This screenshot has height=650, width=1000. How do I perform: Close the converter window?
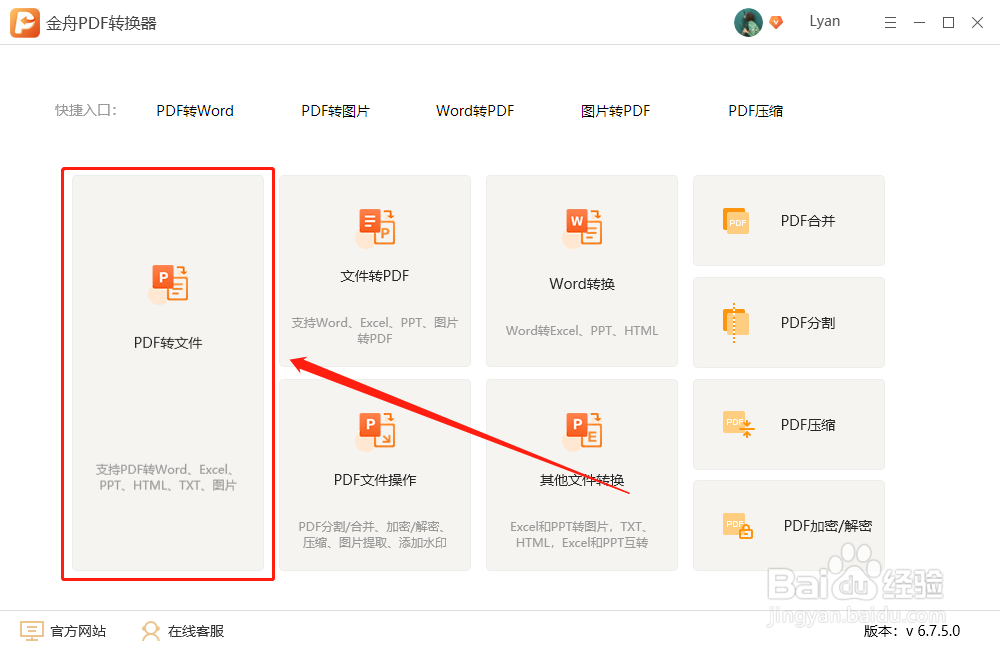(977, 23)
